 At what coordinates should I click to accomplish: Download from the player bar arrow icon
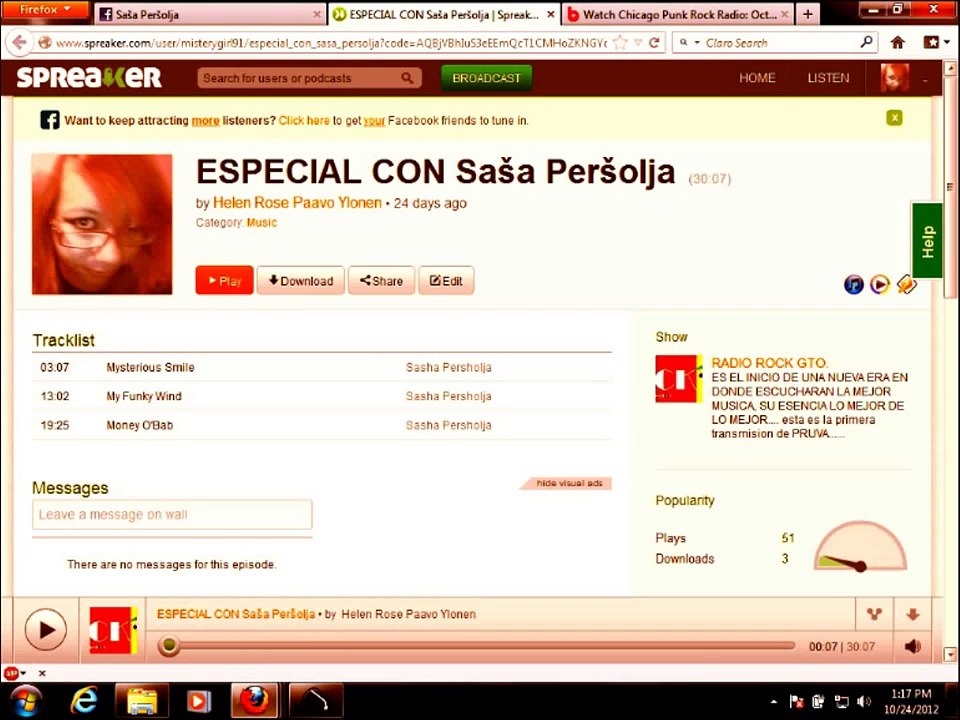click(x=912, y=614)
